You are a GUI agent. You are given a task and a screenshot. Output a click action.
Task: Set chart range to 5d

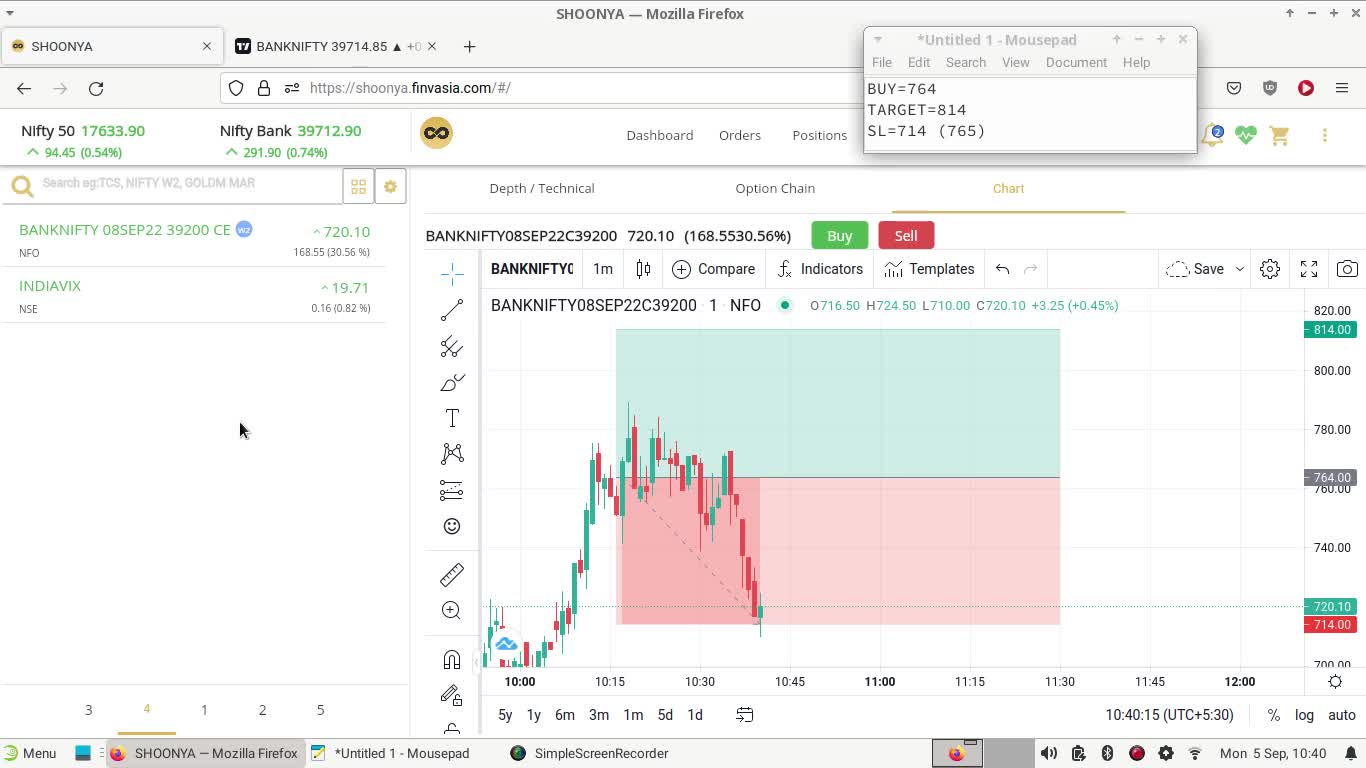coord(665,715)
